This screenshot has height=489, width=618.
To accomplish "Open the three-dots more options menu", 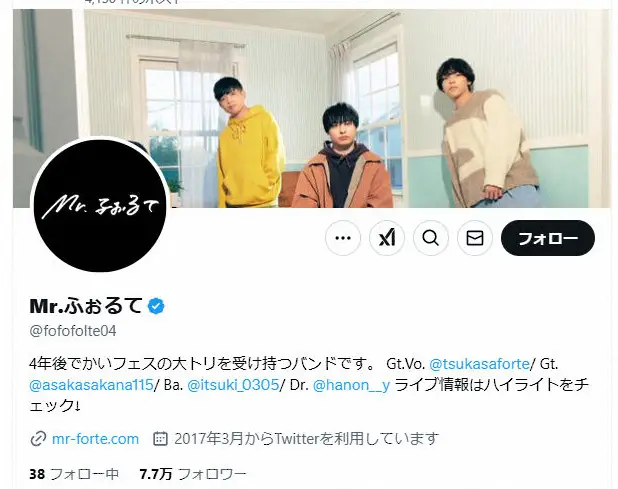I will pos(343,238).
